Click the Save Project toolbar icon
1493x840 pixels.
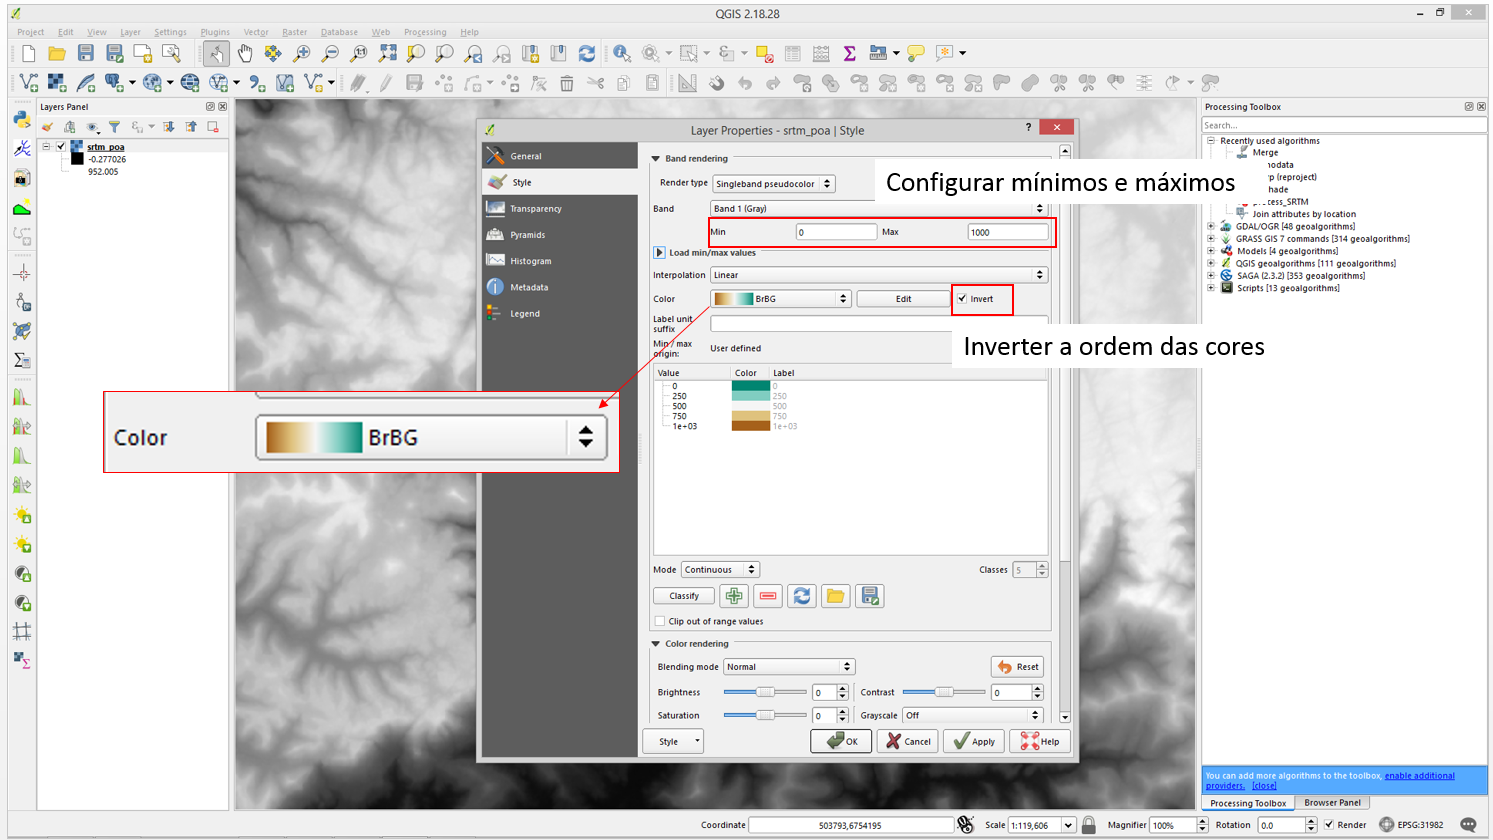tap(86, 53)
